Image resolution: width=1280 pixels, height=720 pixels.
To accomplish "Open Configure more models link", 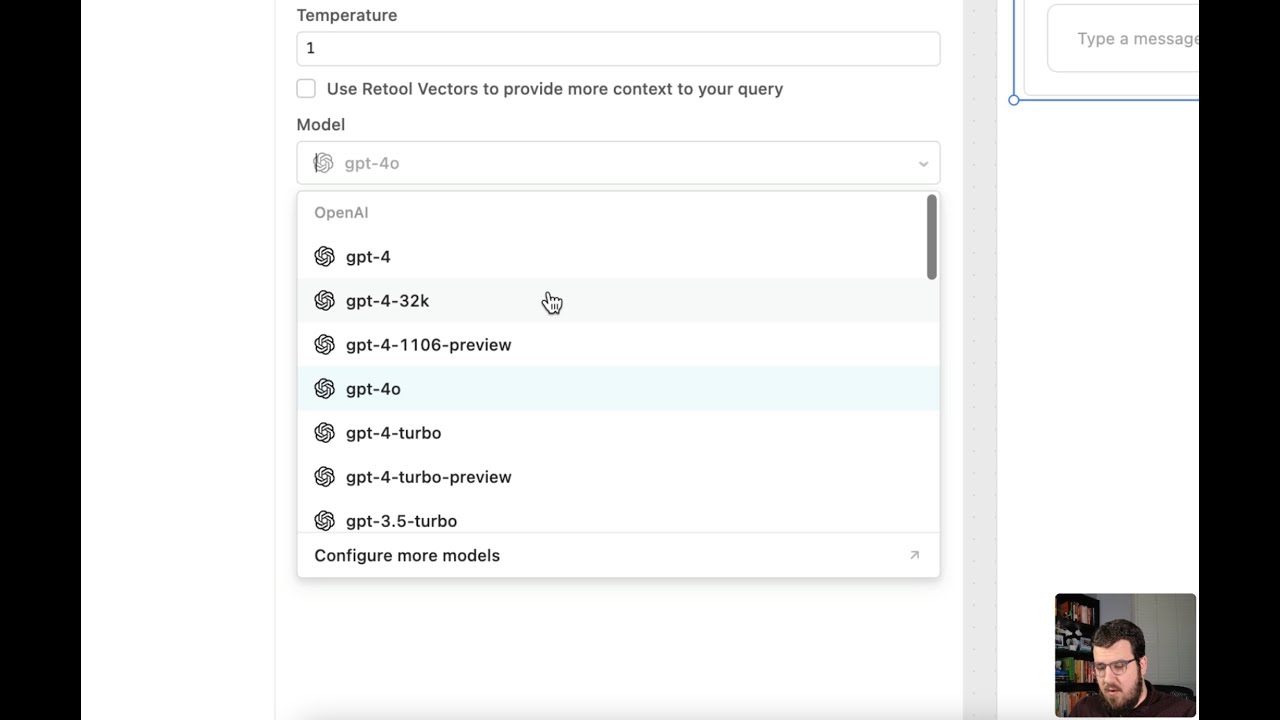I will (x=407, y=555).
